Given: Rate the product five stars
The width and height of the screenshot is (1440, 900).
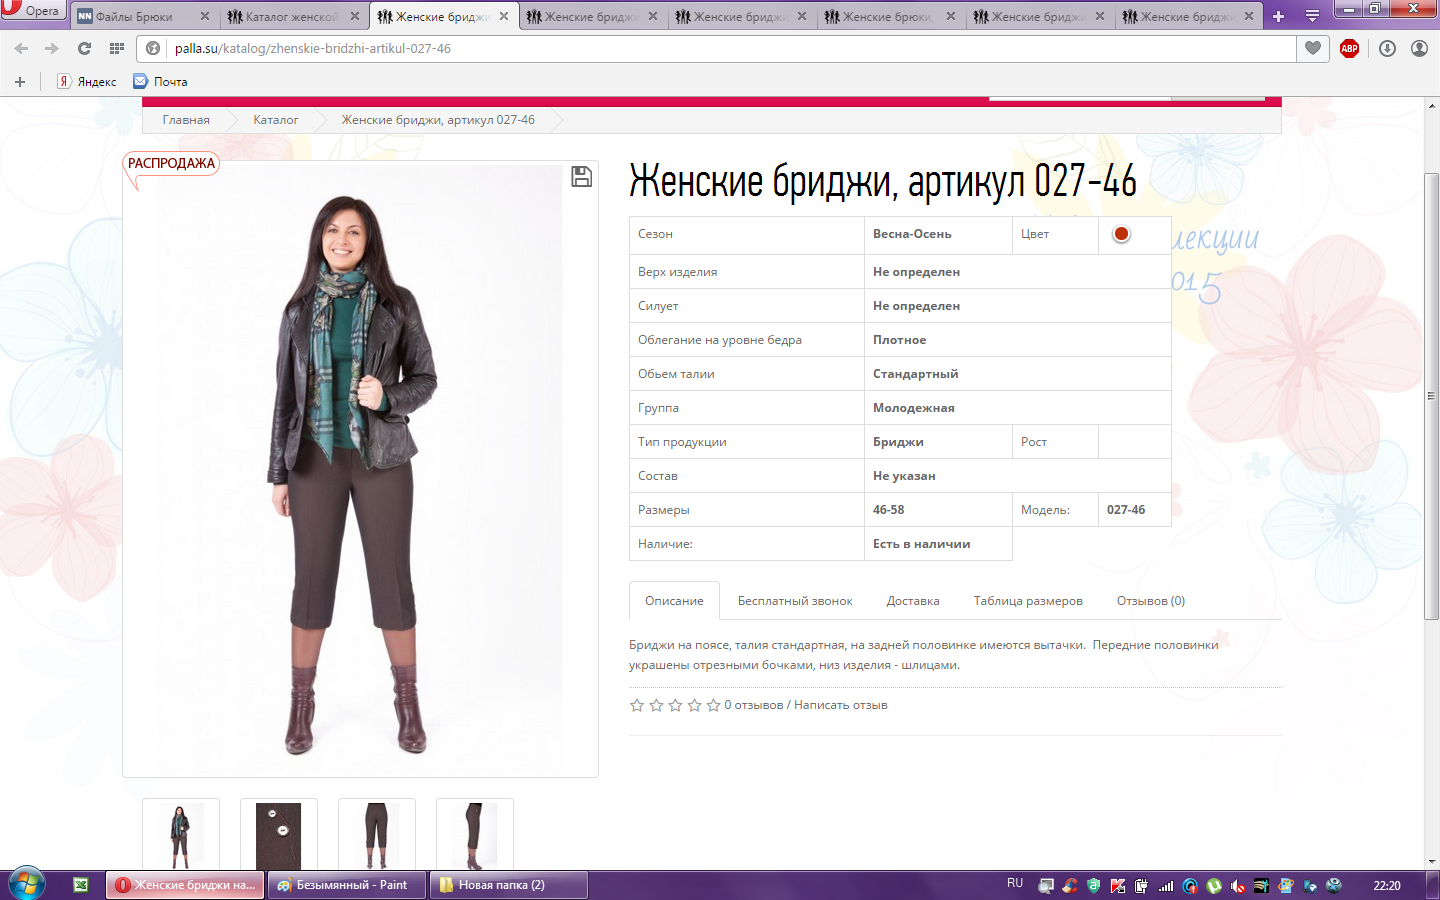Looking at the screenshot, I should click(713, 705).
